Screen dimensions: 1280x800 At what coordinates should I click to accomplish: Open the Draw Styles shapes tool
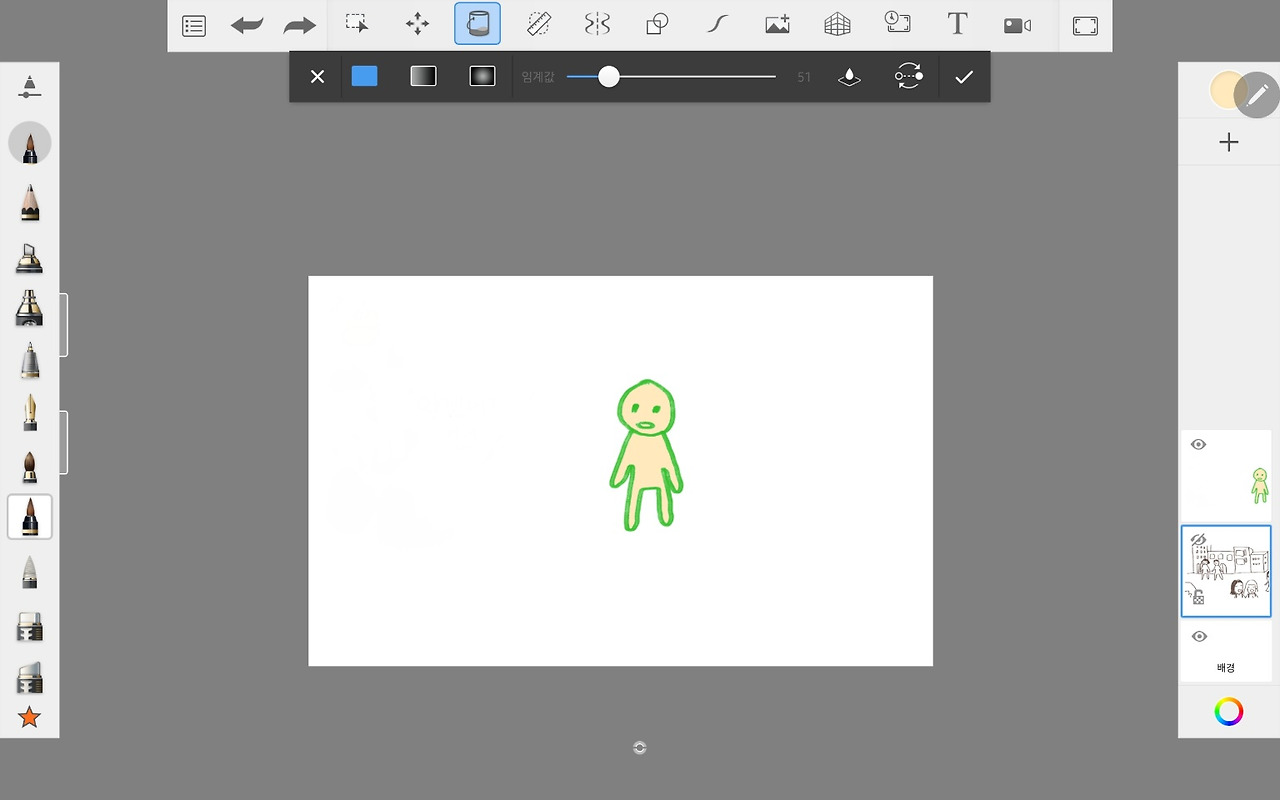657,24
